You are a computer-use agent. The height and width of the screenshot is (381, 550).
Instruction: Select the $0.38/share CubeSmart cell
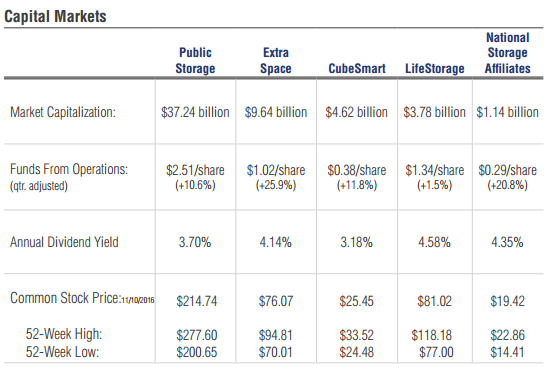click(x=357, y=170)
